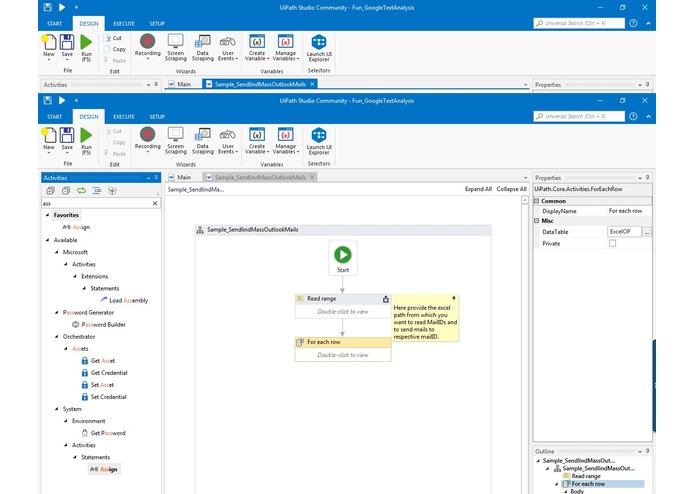Switch to EXECUTE tab in the lower window
The width and height of the screenshot is (695, 494).
[124, 117]
